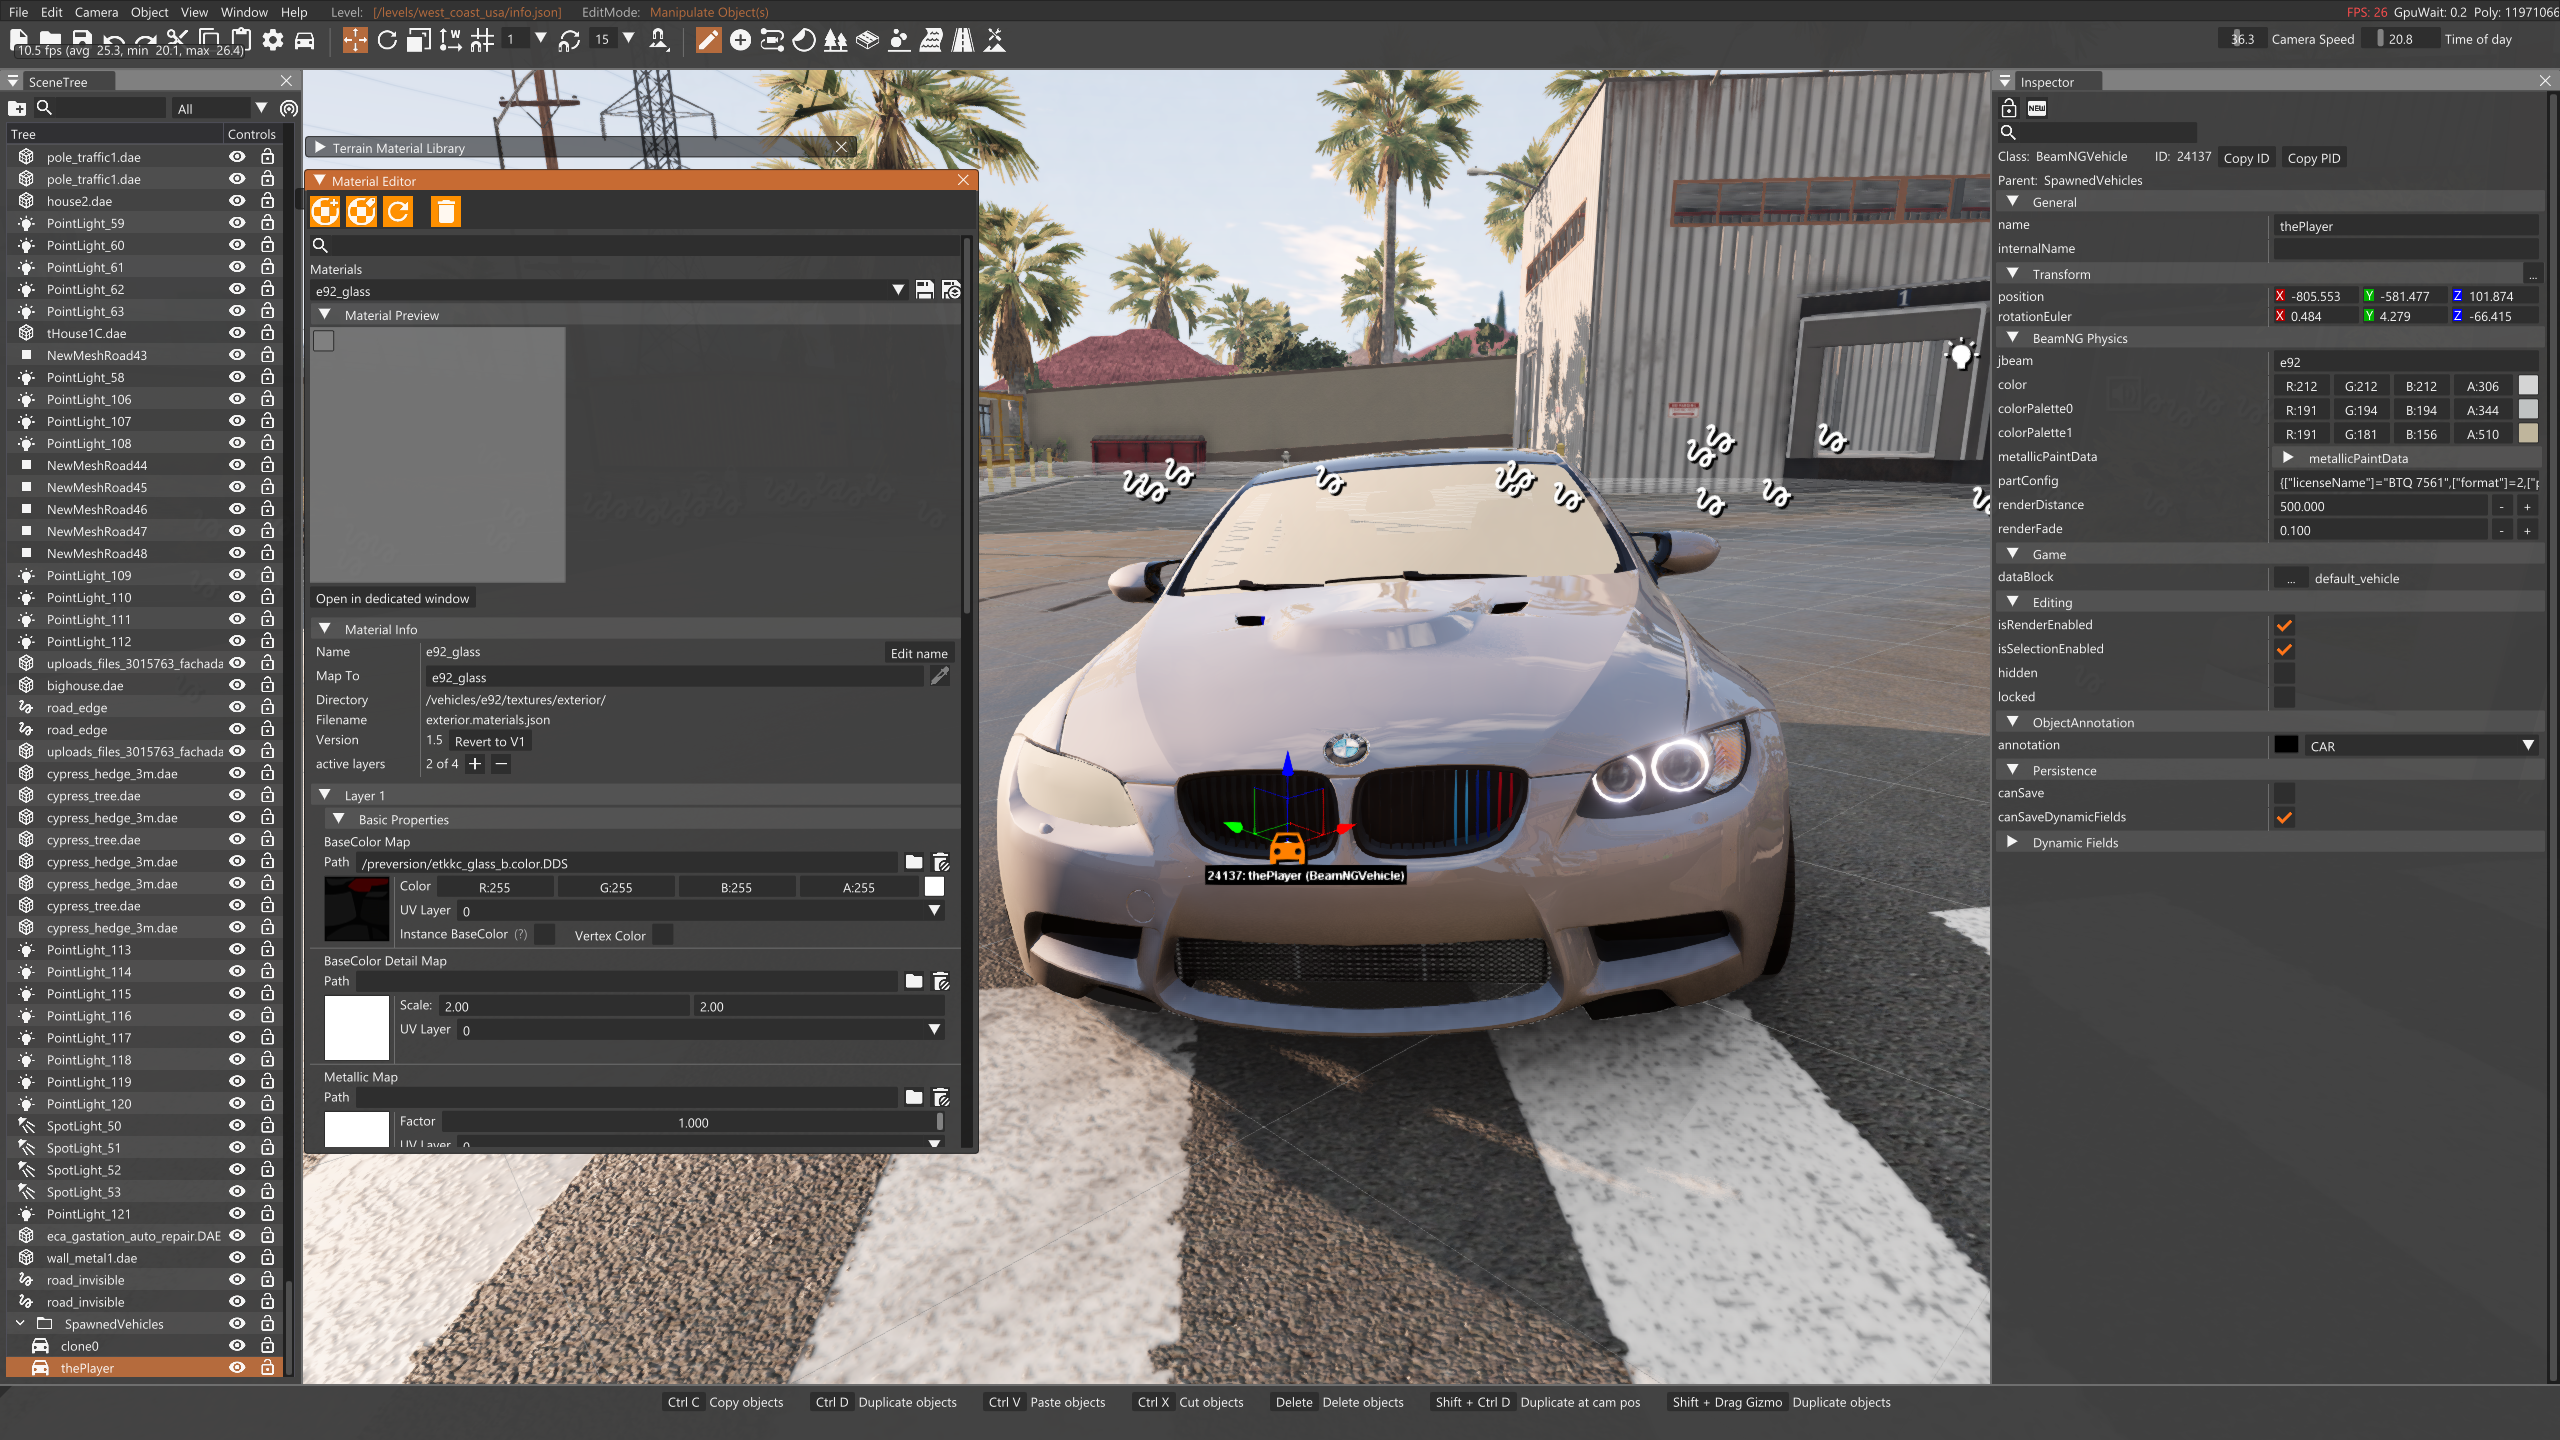Open the Create Object tool
The width and height of the screenshot is (2560, 1440).
point(740,40)
